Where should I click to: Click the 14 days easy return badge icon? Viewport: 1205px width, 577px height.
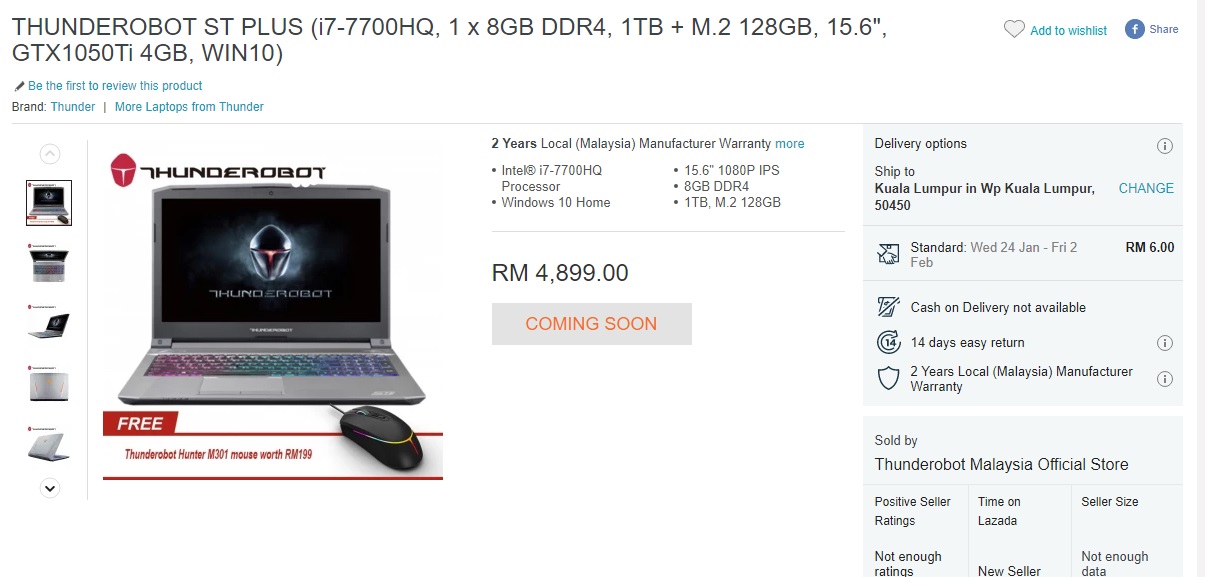[x=888, y=342]
